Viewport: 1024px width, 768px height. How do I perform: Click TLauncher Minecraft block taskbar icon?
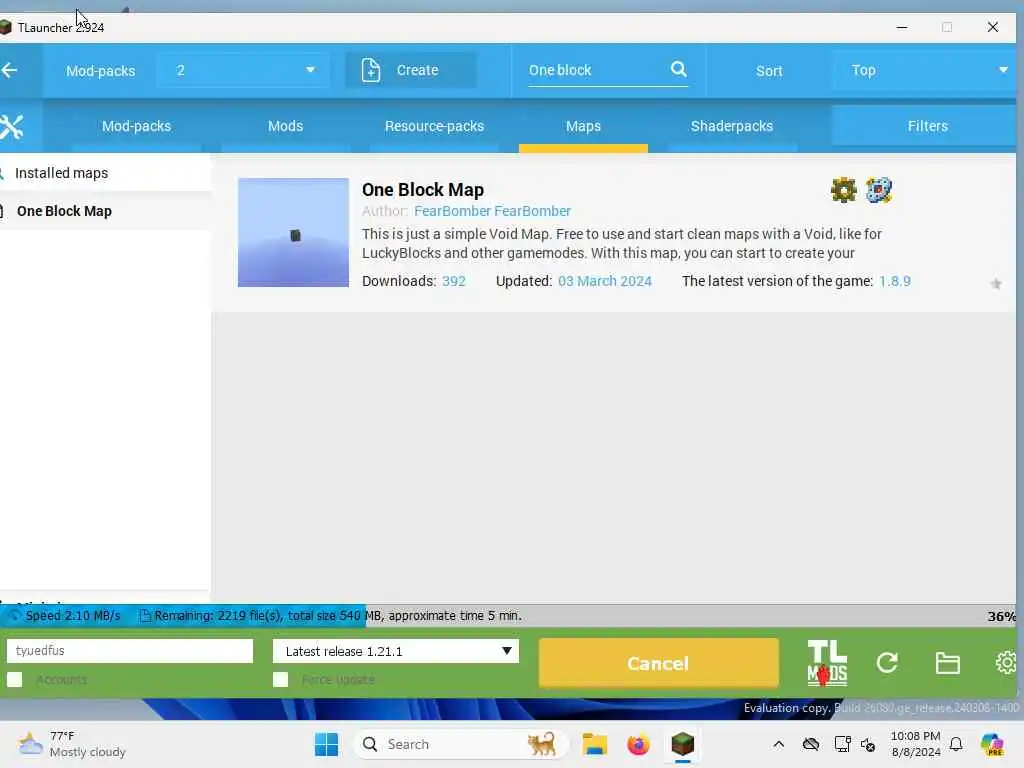point(682,744)
